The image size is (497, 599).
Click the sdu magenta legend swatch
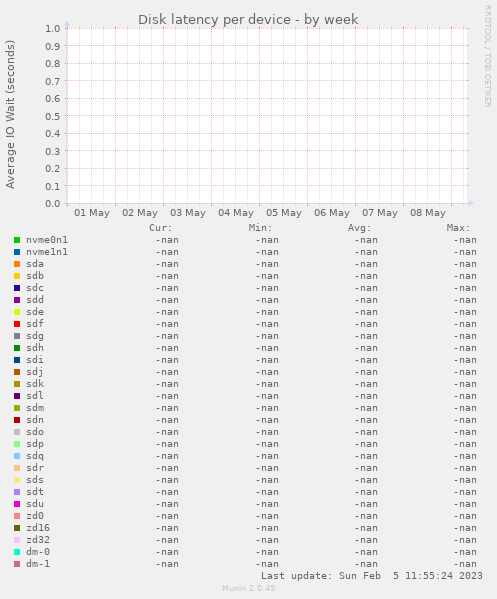coord(17,504)
